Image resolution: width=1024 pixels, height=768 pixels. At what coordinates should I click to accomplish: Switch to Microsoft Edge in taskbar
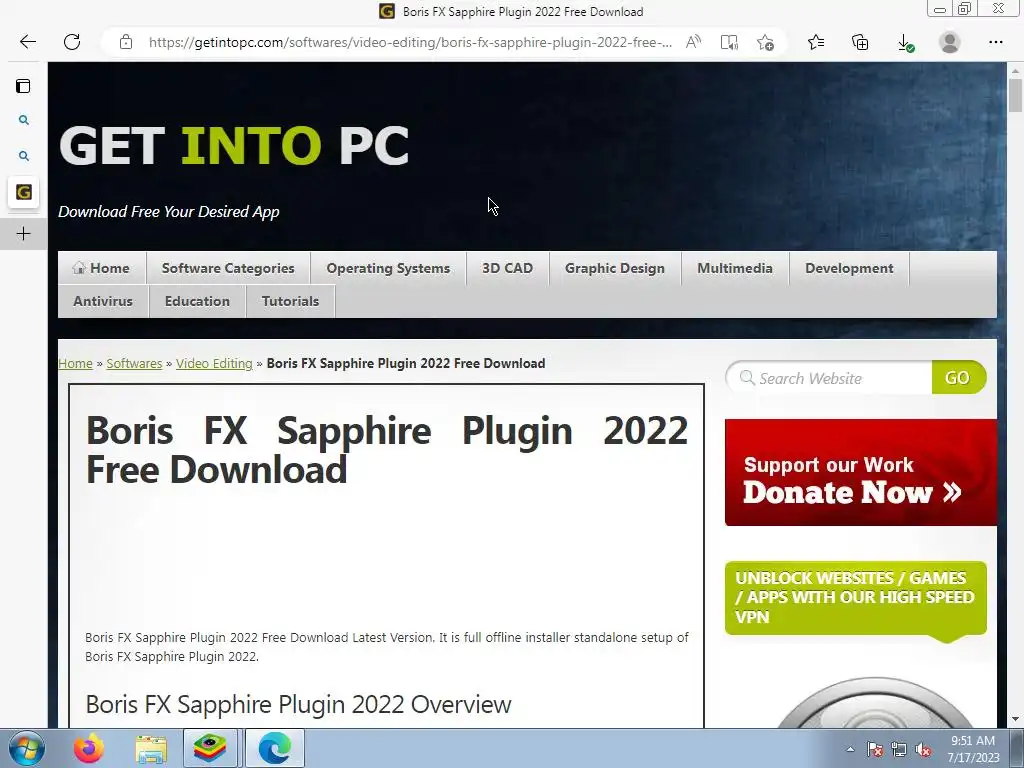pyautogui.click(x=275, y=748)
